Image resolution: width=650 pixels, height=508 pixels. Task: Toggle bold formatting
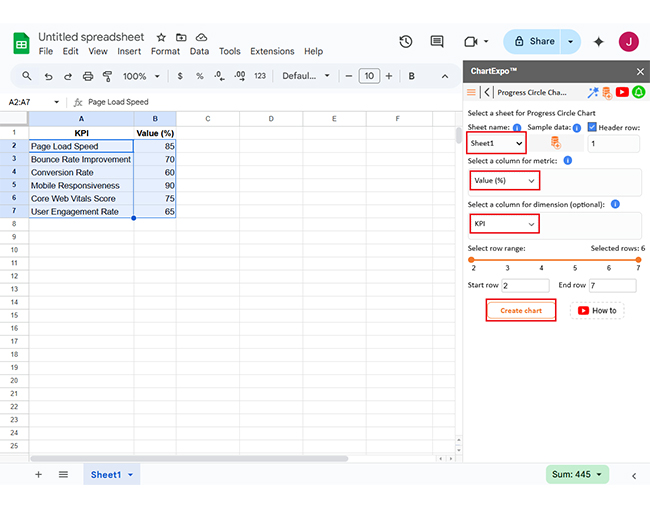[x=412, y=76]
